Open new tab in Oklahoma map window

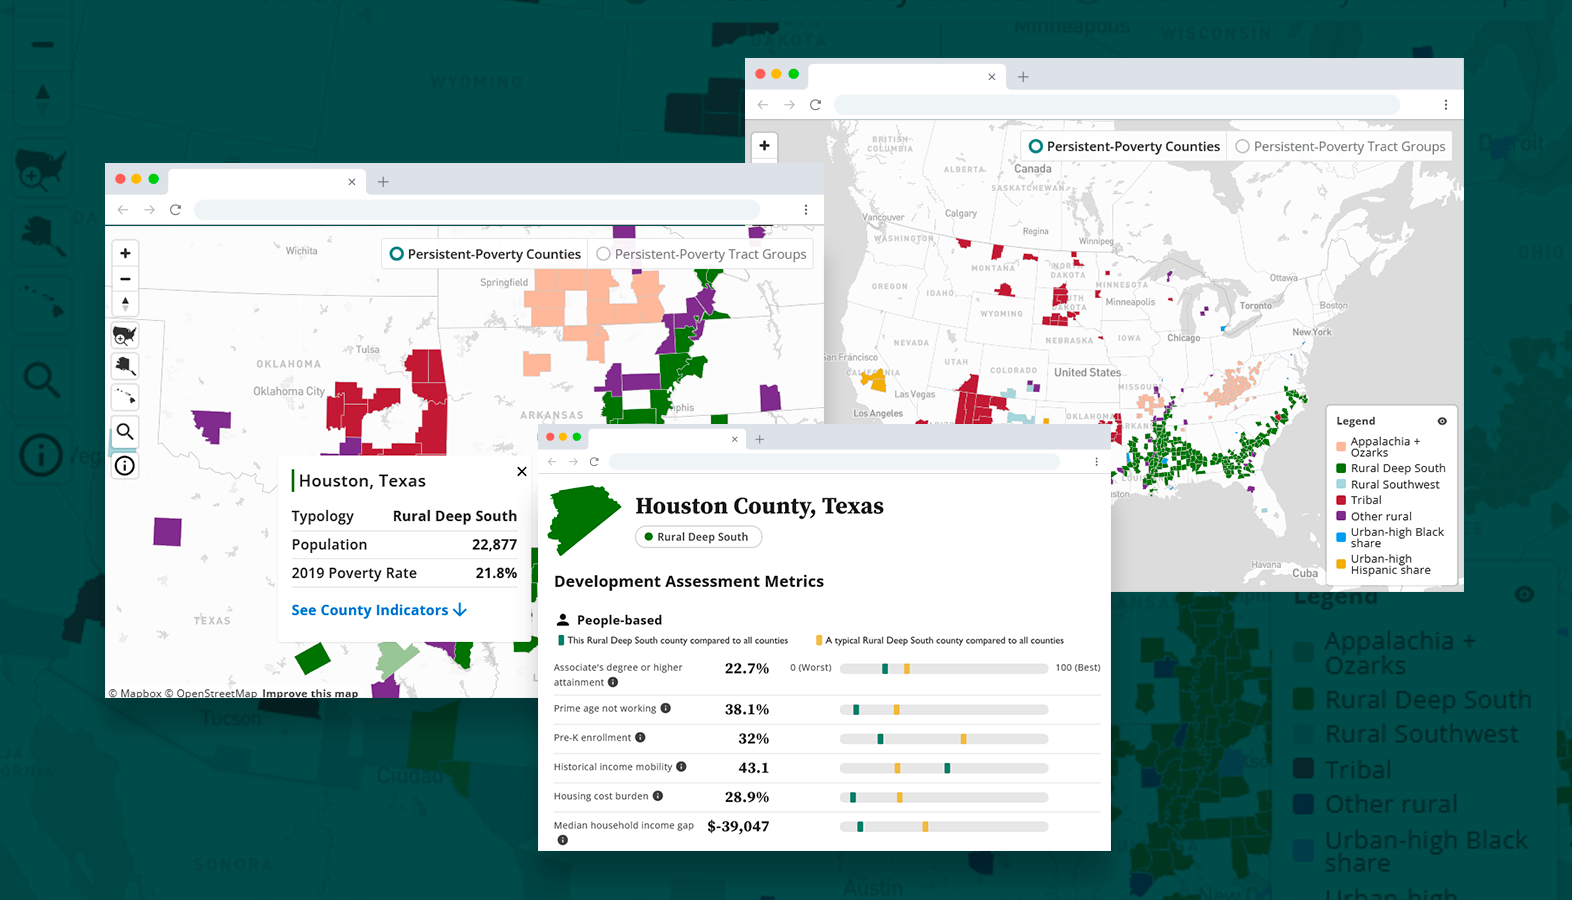(x=383, y=182)
